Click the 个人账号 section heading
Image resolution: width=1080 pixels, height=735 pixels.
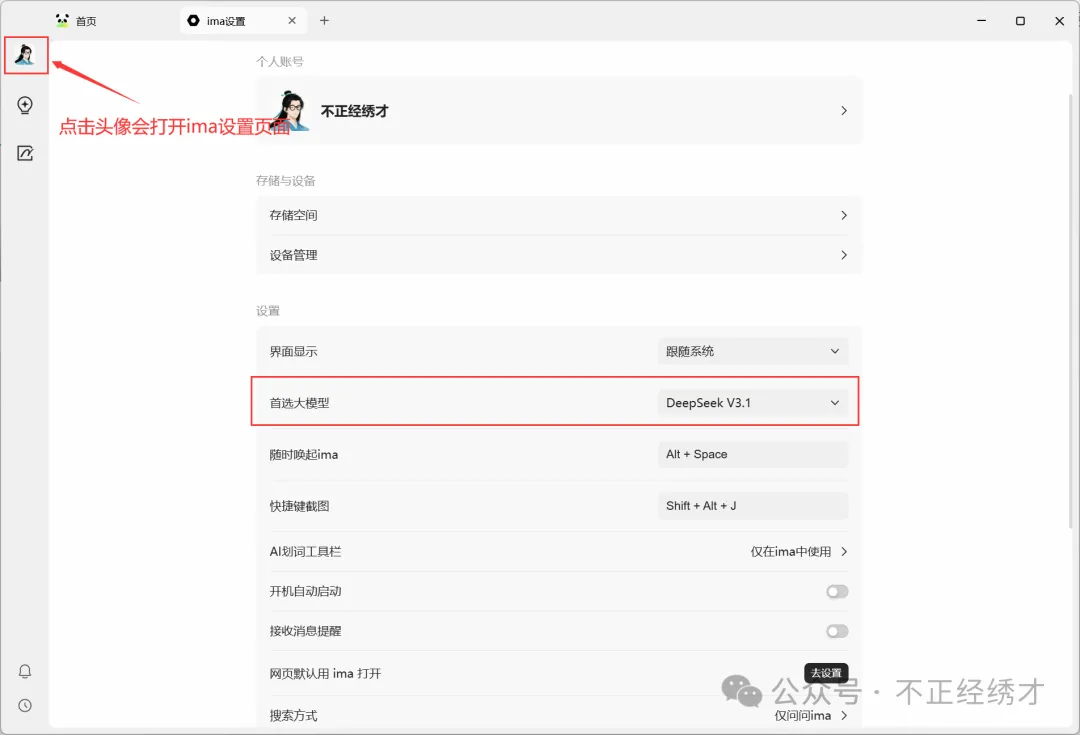280,61
